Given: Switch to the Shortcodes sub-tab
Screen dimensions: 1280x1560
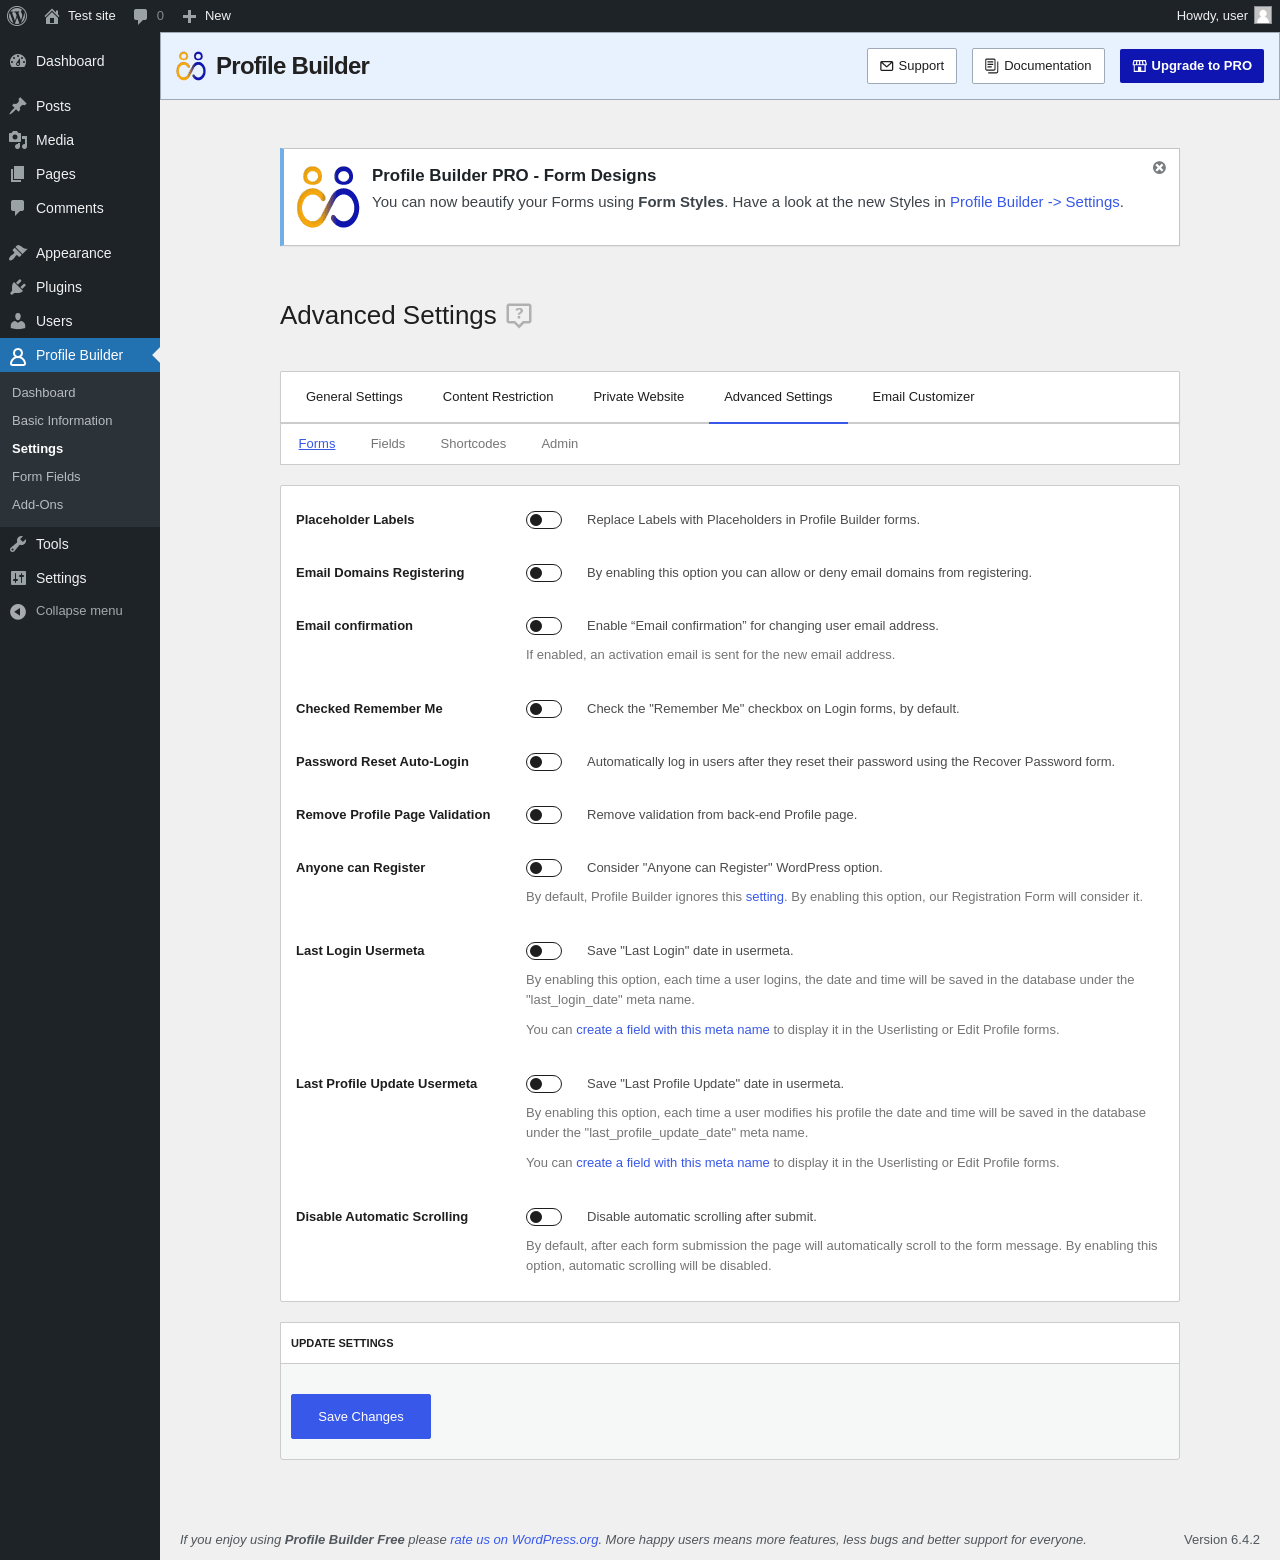Looking at the screenshot, I should pyautogui.click(x=473, y=444).
